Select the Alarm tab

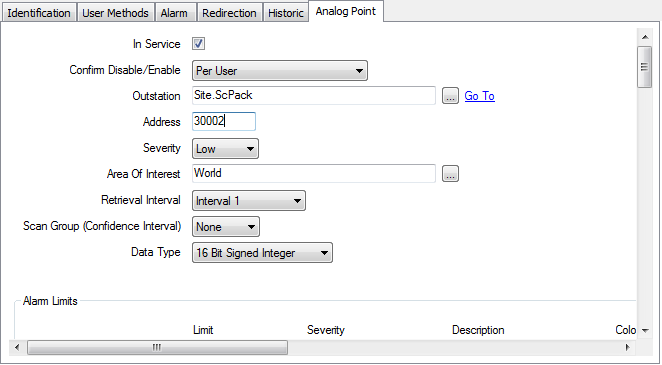click(x=174, y=13)
